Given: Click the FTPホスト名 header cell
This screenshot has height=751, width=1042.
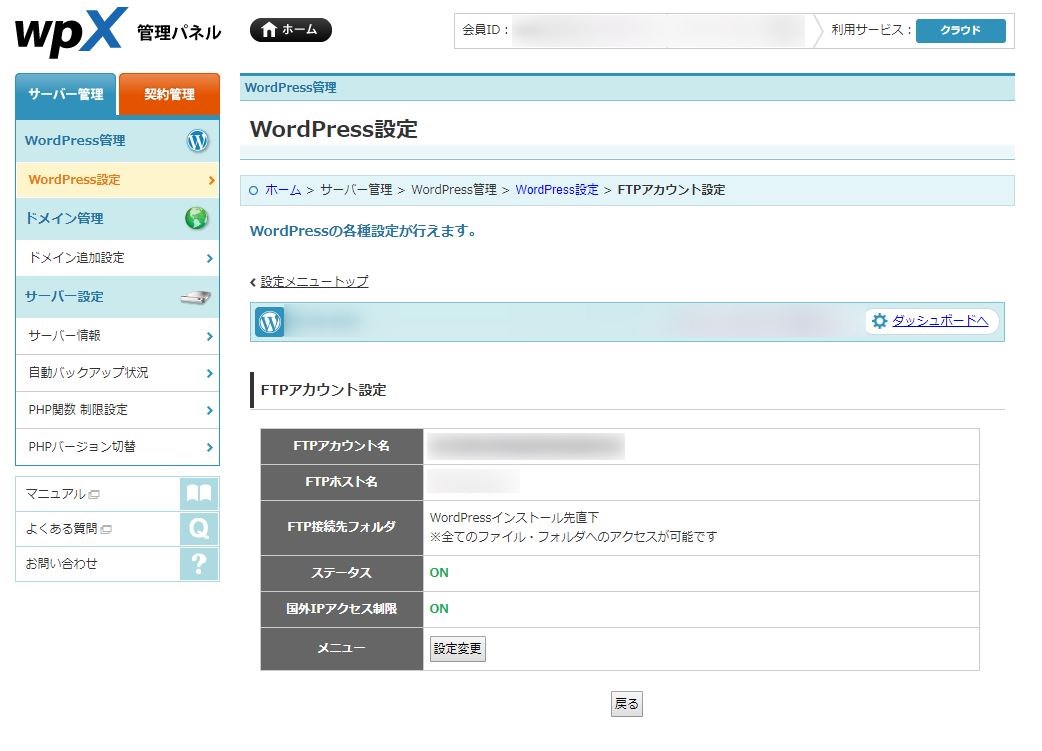Looking at the screenshot, I should [342, 483].
